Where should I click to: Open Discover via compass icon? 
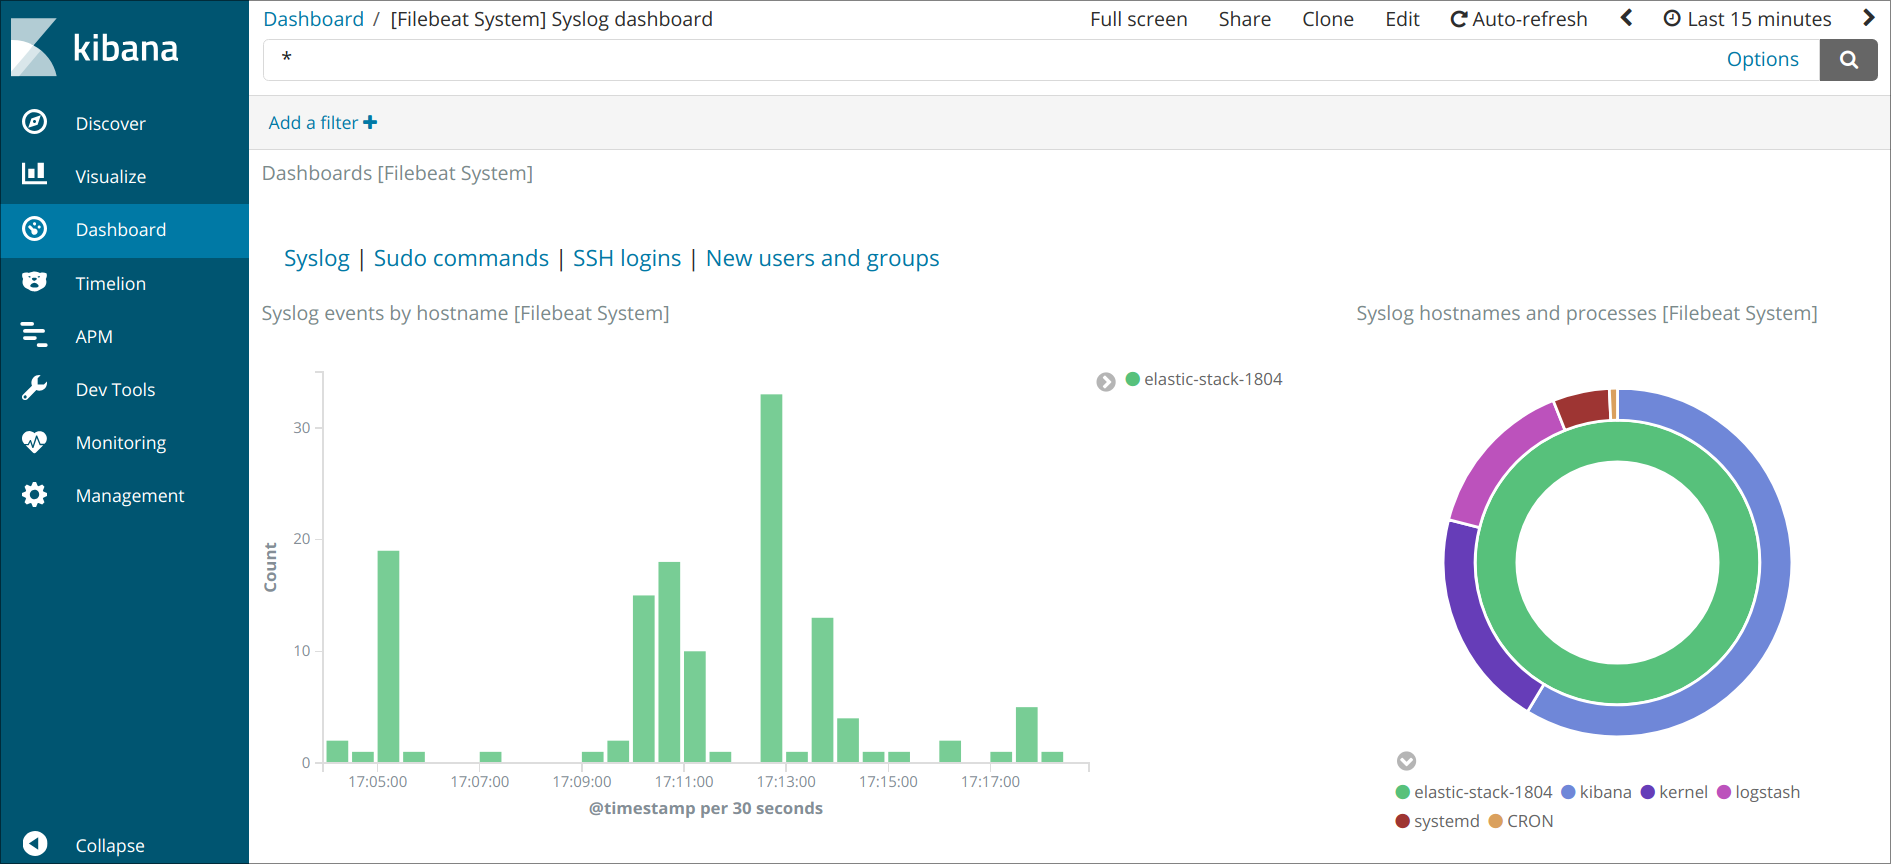34,122
